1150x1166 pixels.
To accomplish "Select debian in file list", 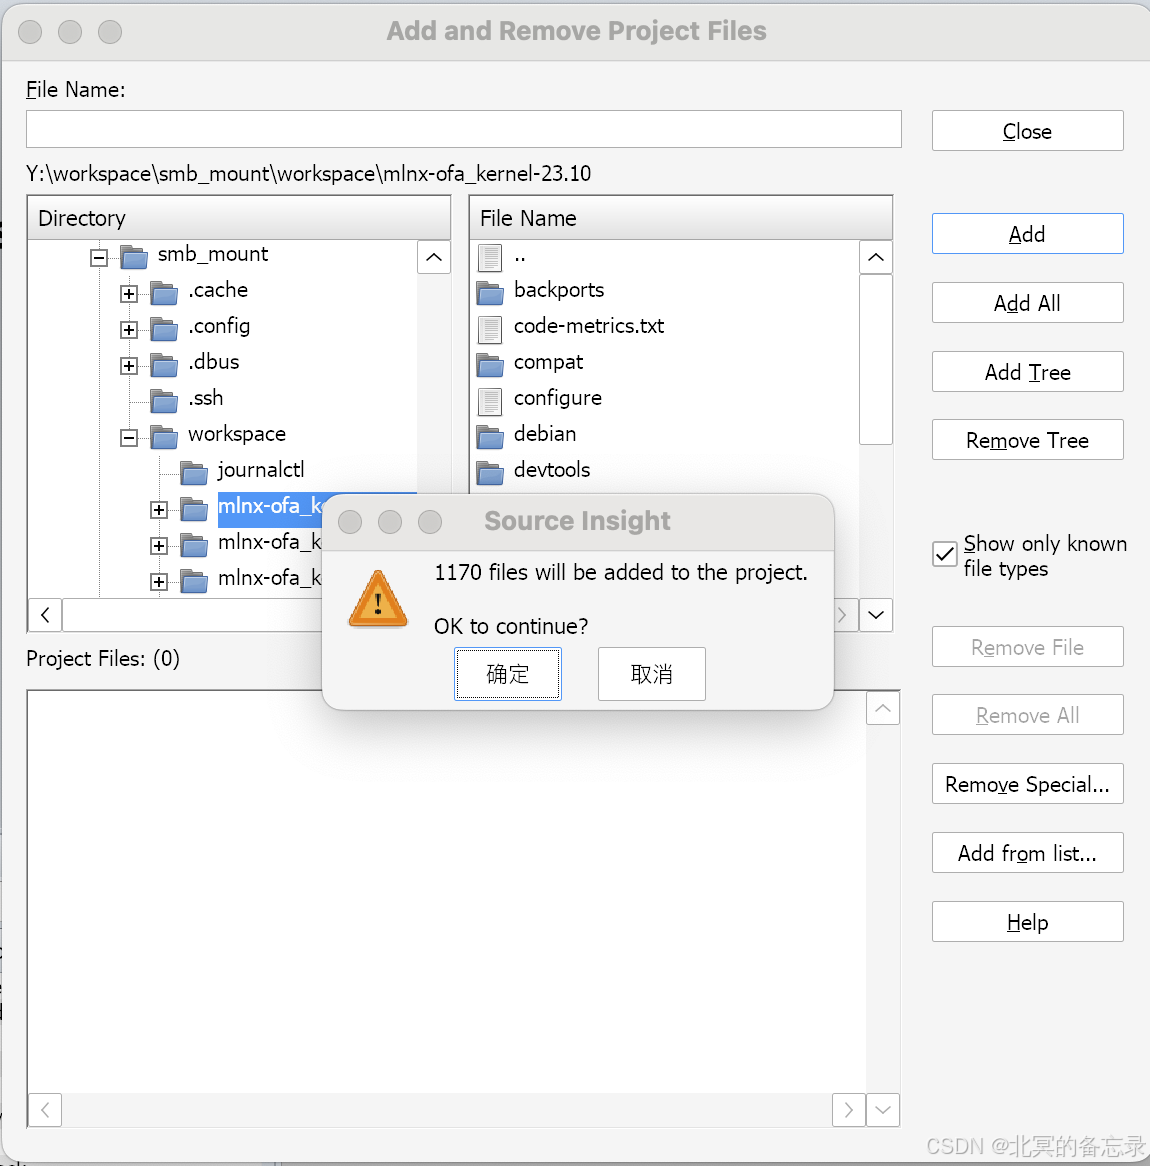I will [x=545, y=434].
